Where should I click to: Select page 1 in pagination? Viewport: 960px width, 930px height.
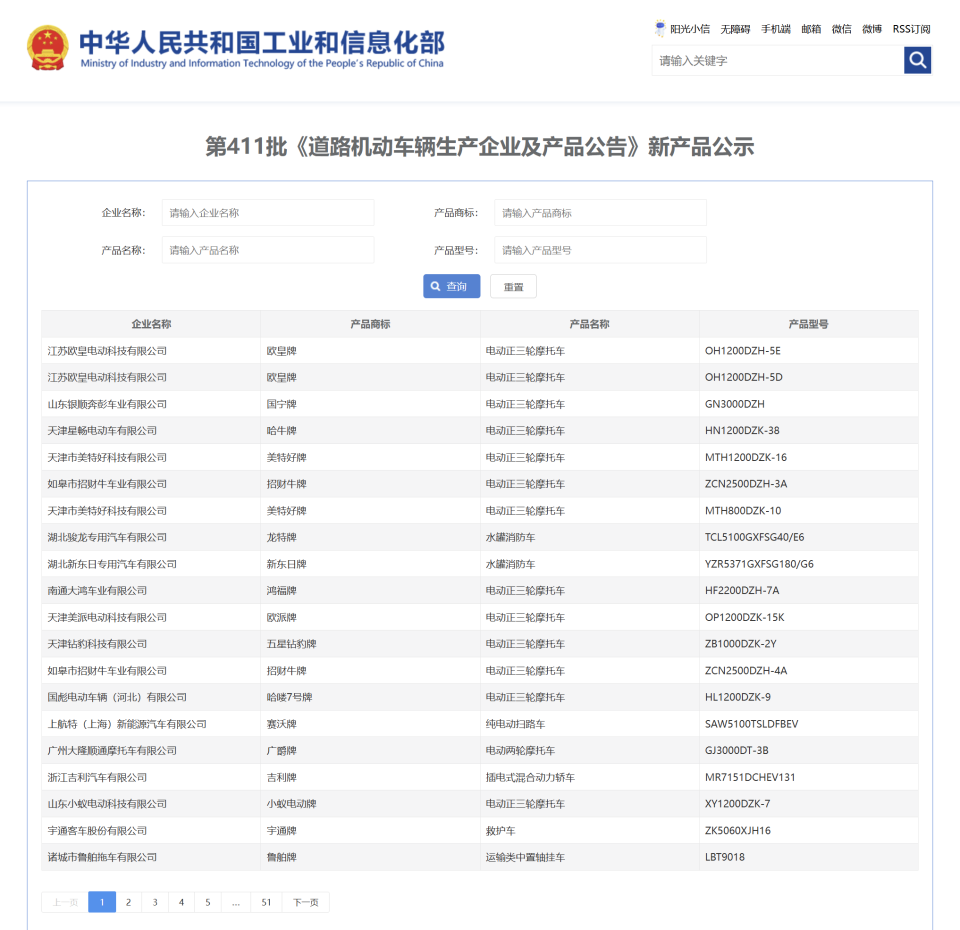point(102,902)
